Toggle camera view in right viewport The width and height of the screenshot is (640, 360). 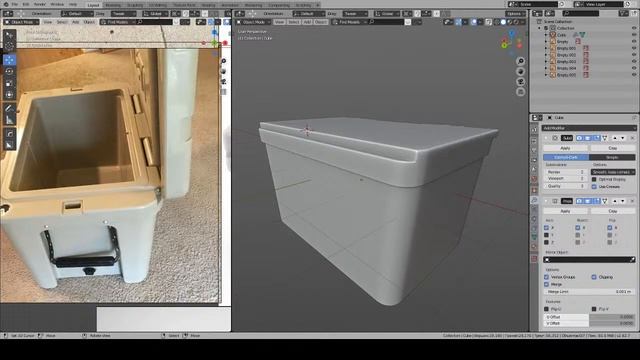[520, 82]
